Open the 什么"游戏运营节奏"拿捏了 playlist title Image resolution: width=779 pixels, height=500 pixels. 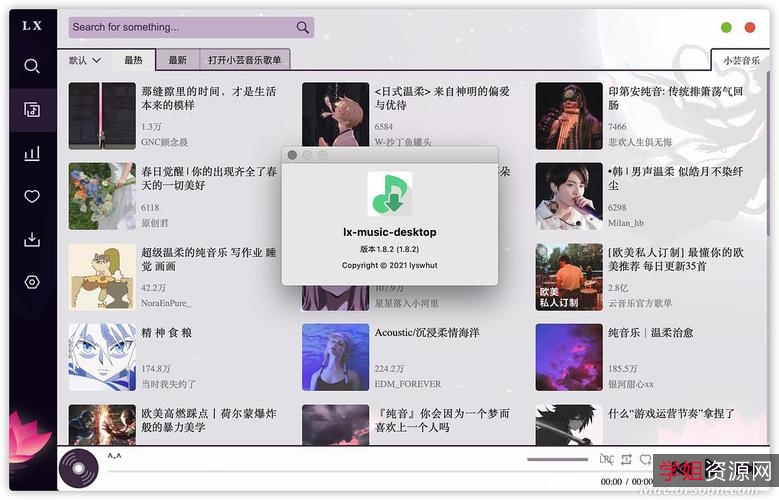671,413
